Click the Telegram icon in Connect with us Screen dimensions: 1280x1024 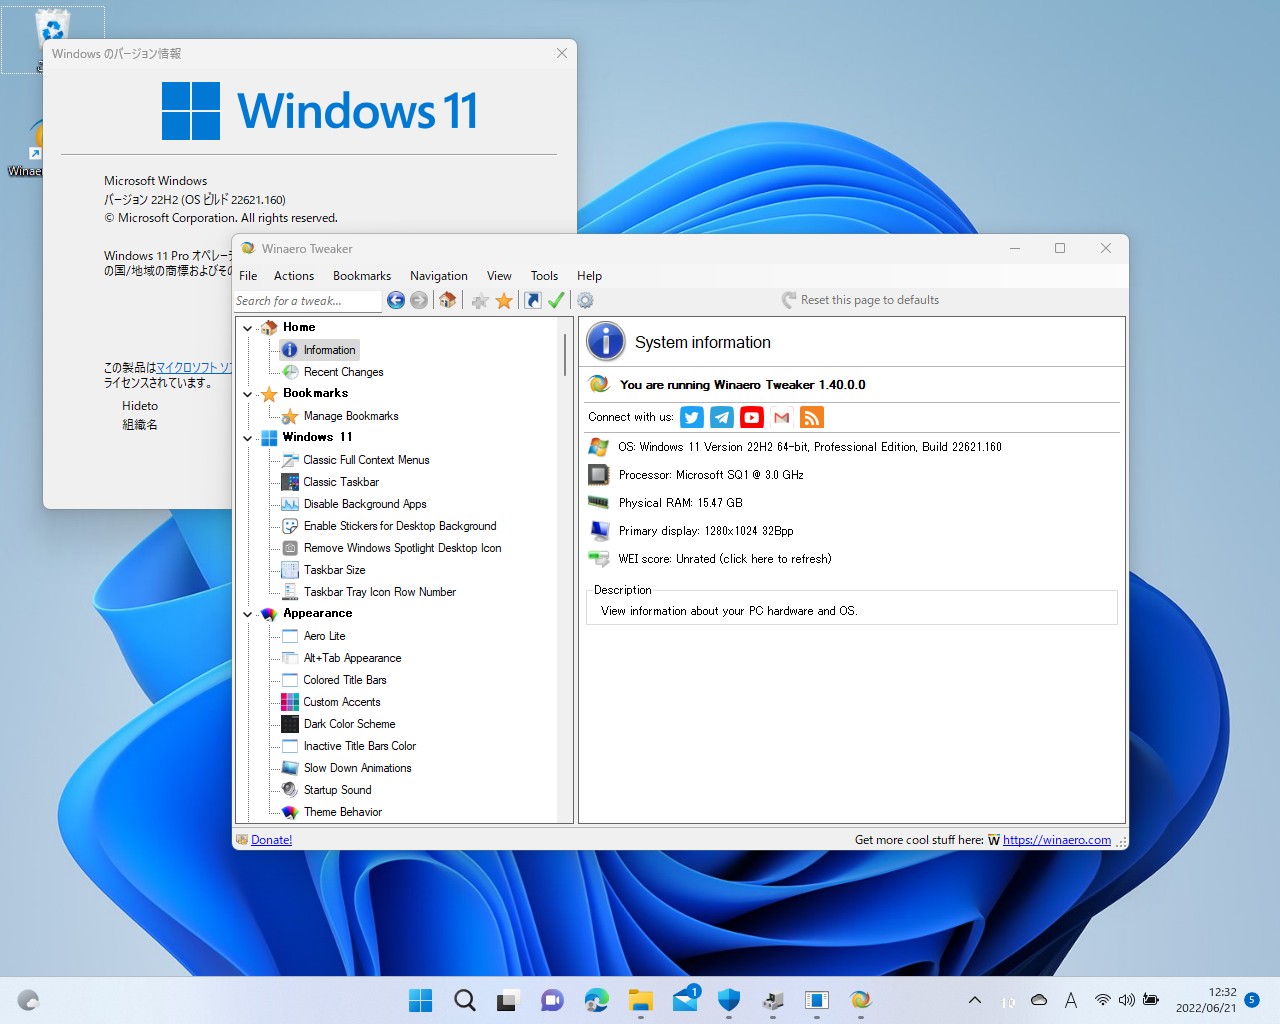click(721, 417)
